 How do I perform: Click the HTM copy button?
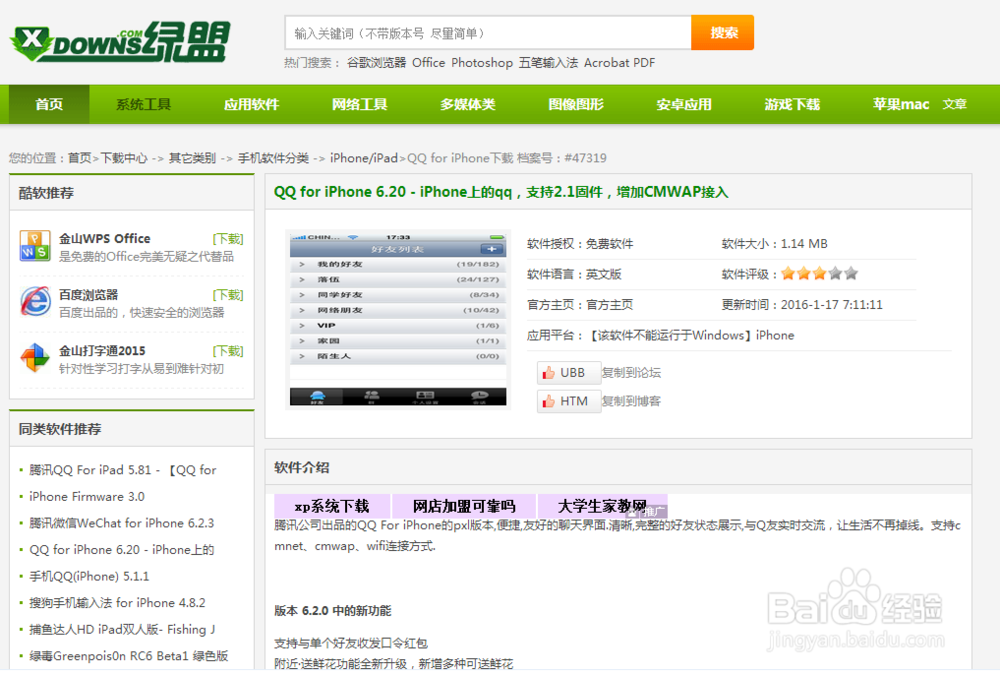tap(569, 401)
